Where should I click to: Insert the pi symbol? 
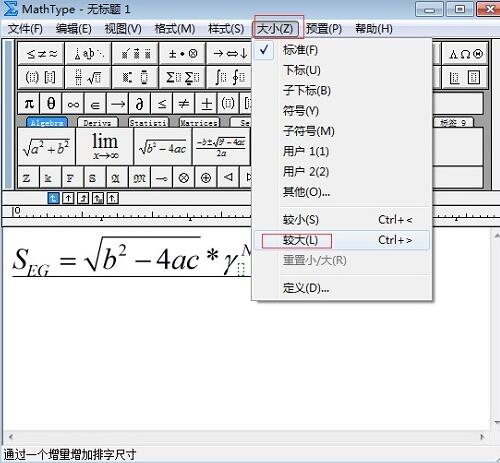click(29, 104)
